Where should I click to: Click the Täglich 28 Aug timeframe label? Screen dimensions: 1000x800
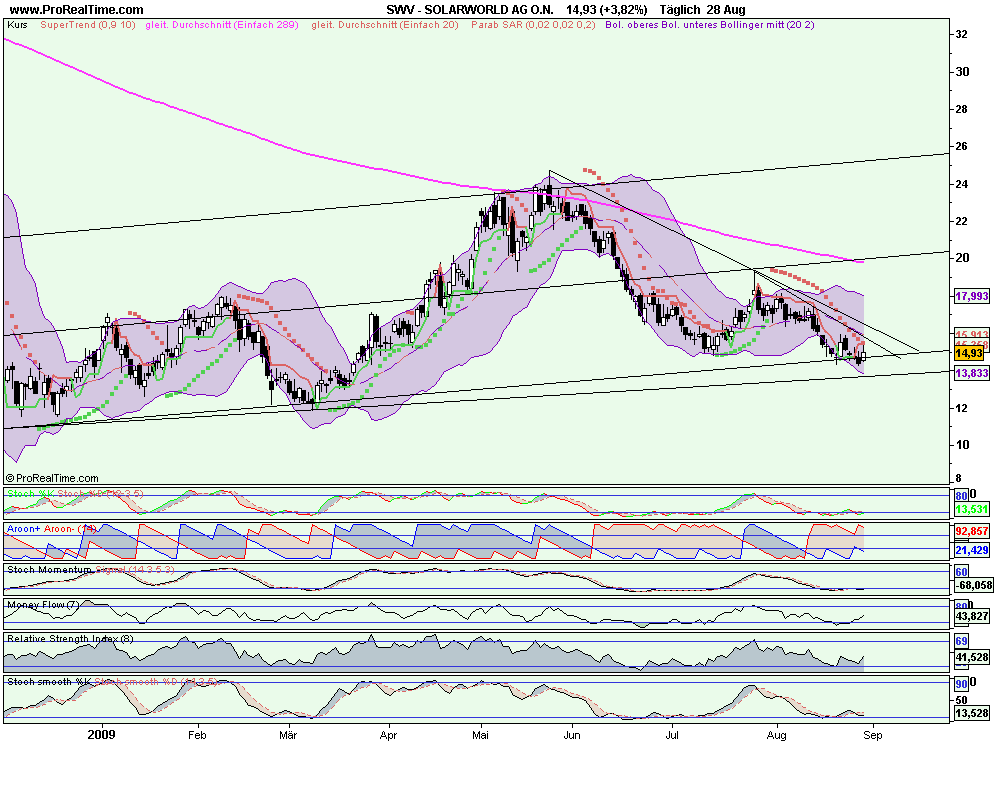[702, 10]
